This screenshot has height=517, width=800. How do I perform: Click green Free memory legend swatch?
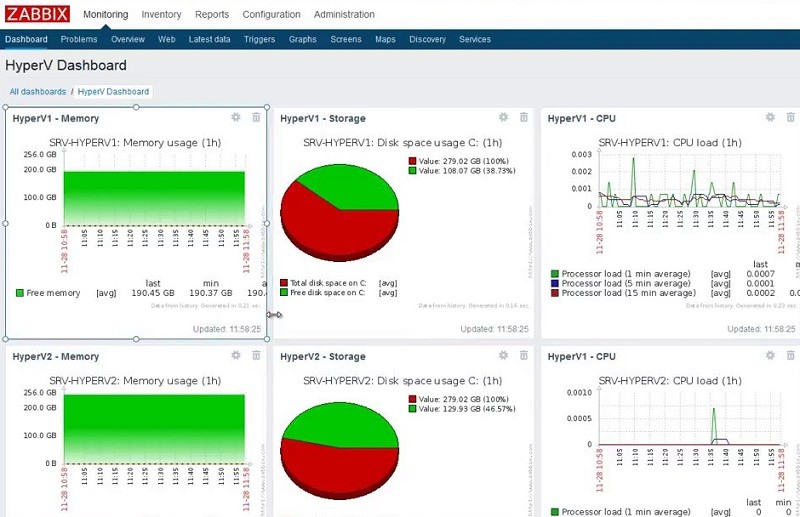[x=20, y=293]
